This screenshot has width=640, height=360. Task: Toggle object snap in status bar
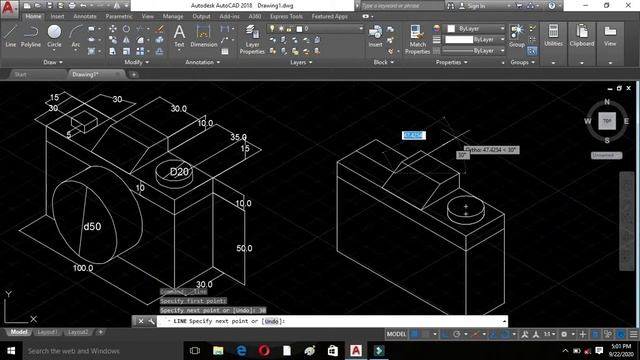point(505,334)
